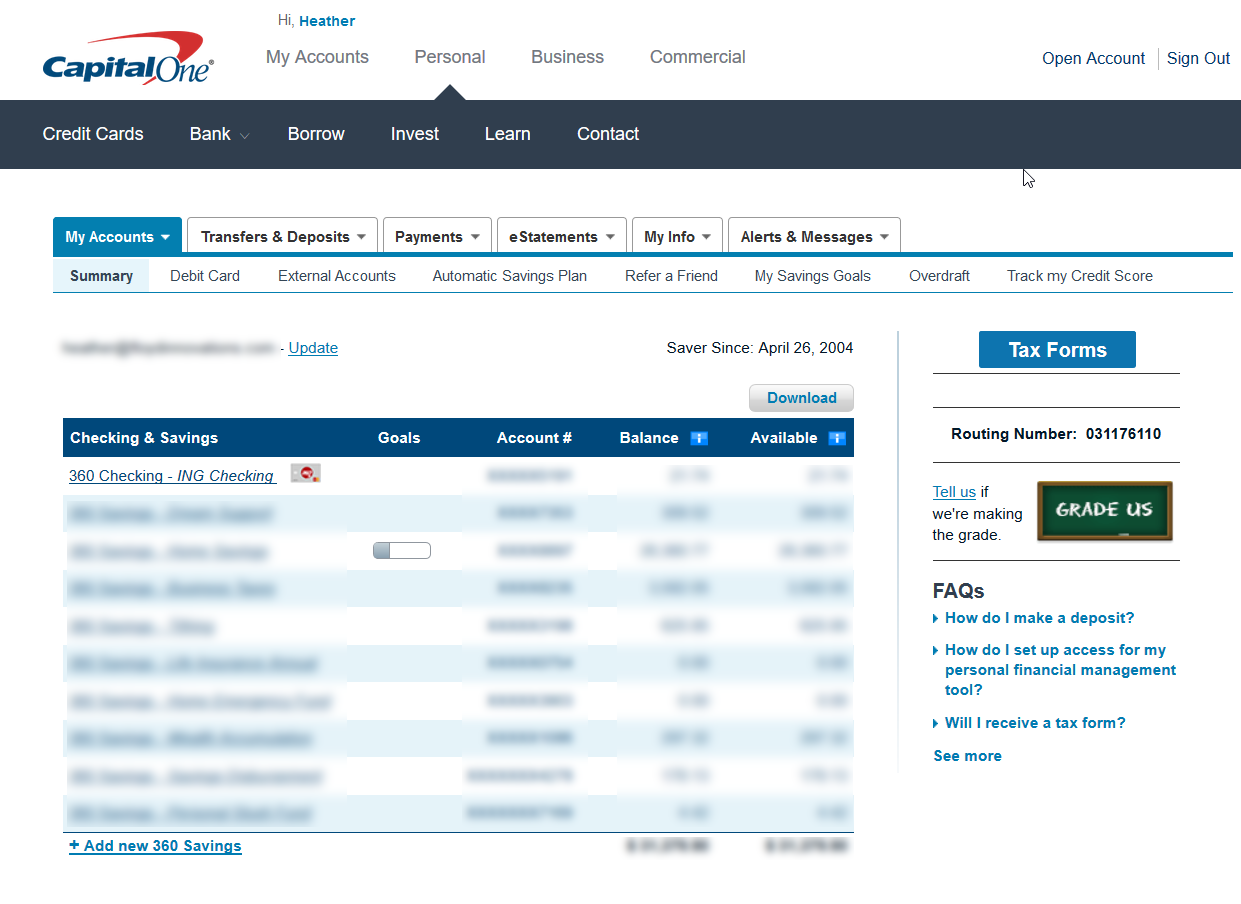
Task: Select the Commercial nav item
Action: point(698,57)
